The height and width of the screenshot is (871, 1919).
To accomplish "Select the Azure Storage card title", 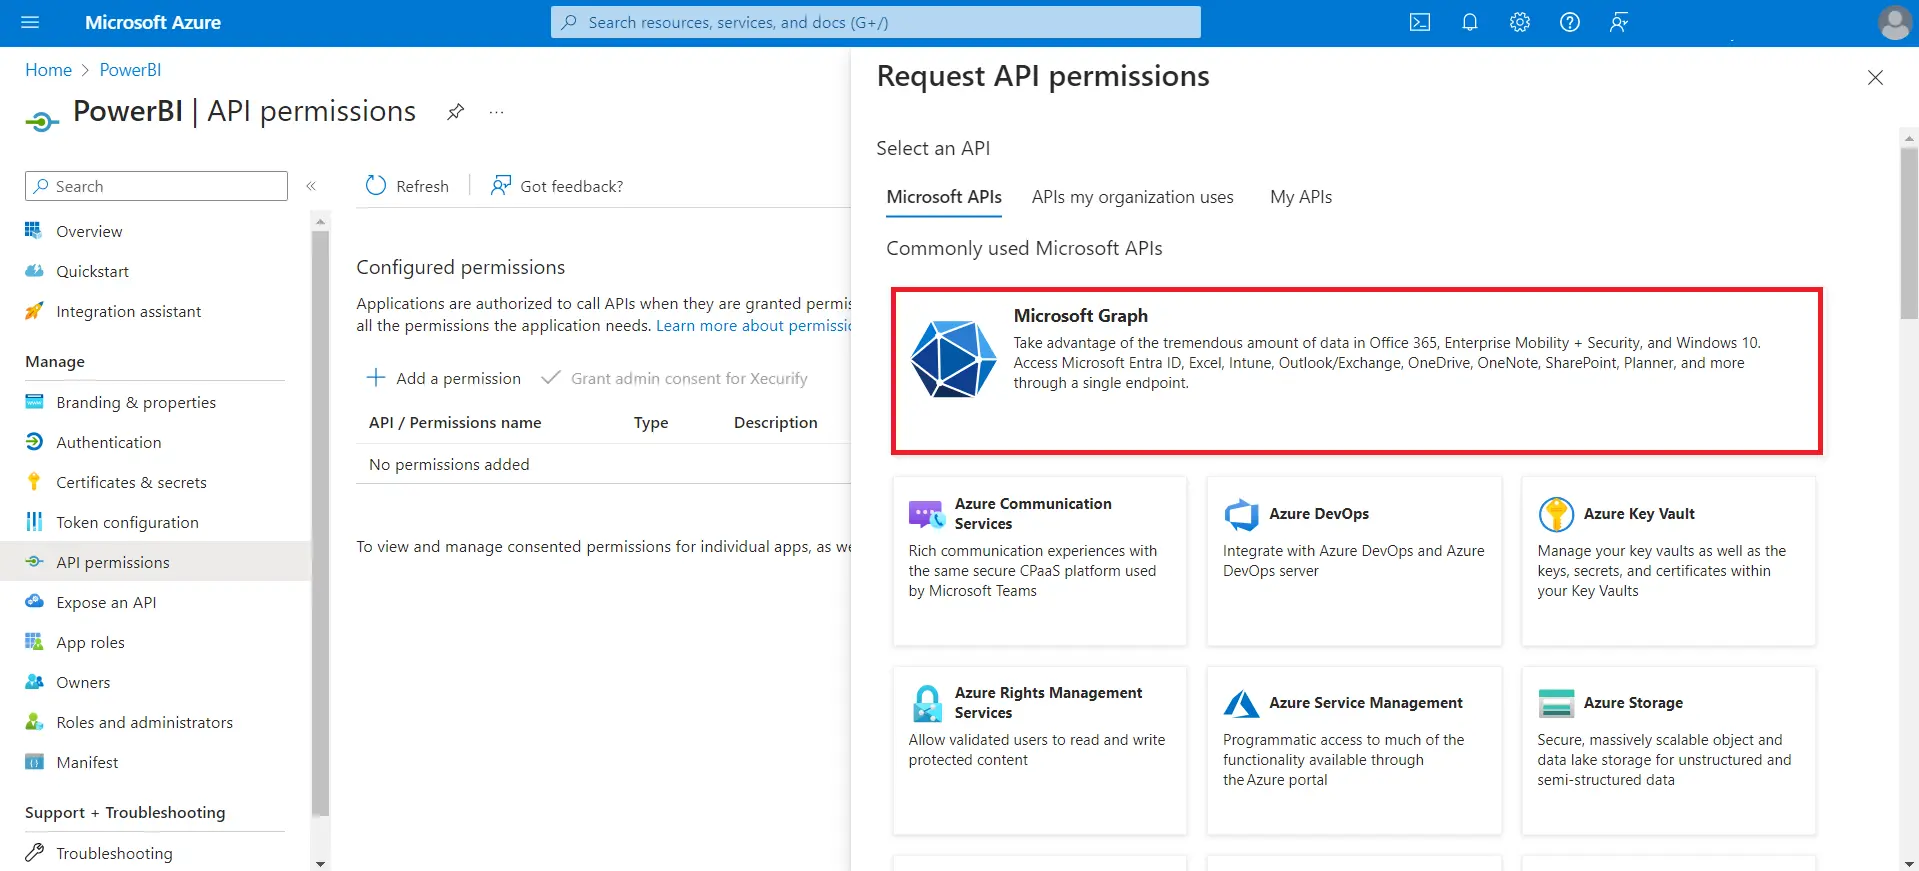I will (1633, 703).
